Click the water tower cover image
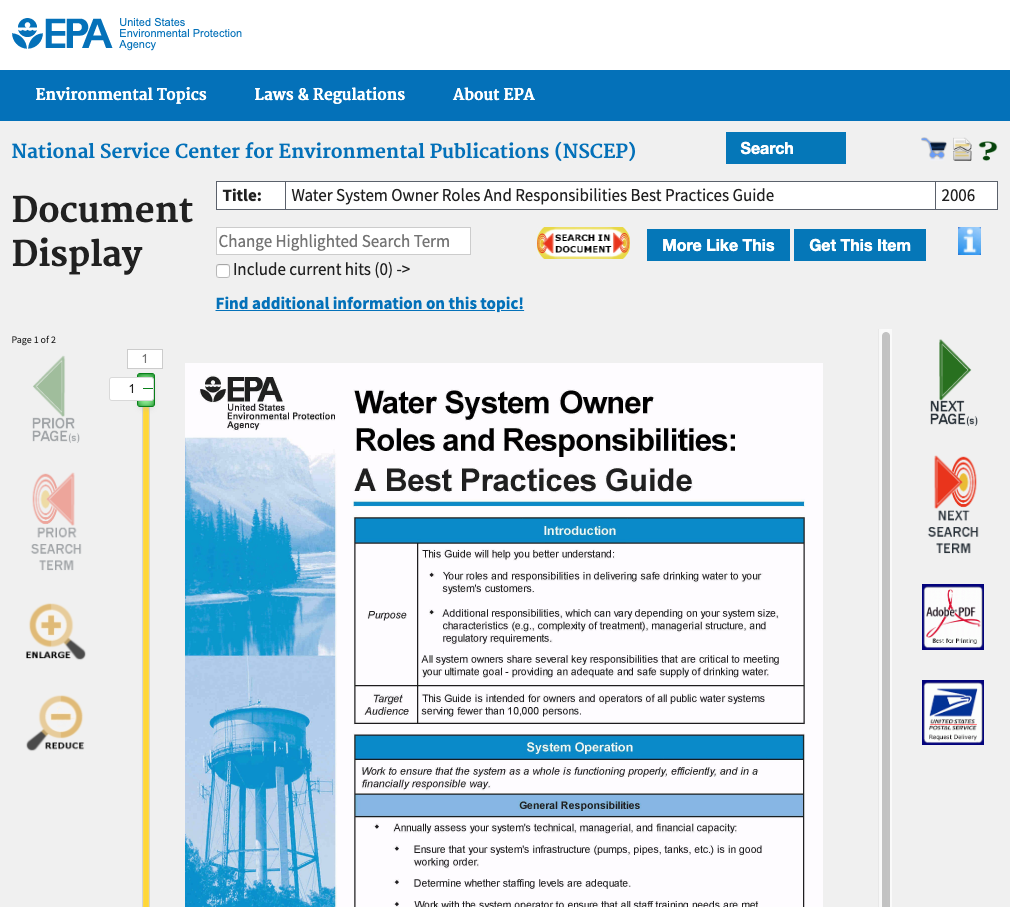This screenshot has width=1010, height=907. click(260, 783)
